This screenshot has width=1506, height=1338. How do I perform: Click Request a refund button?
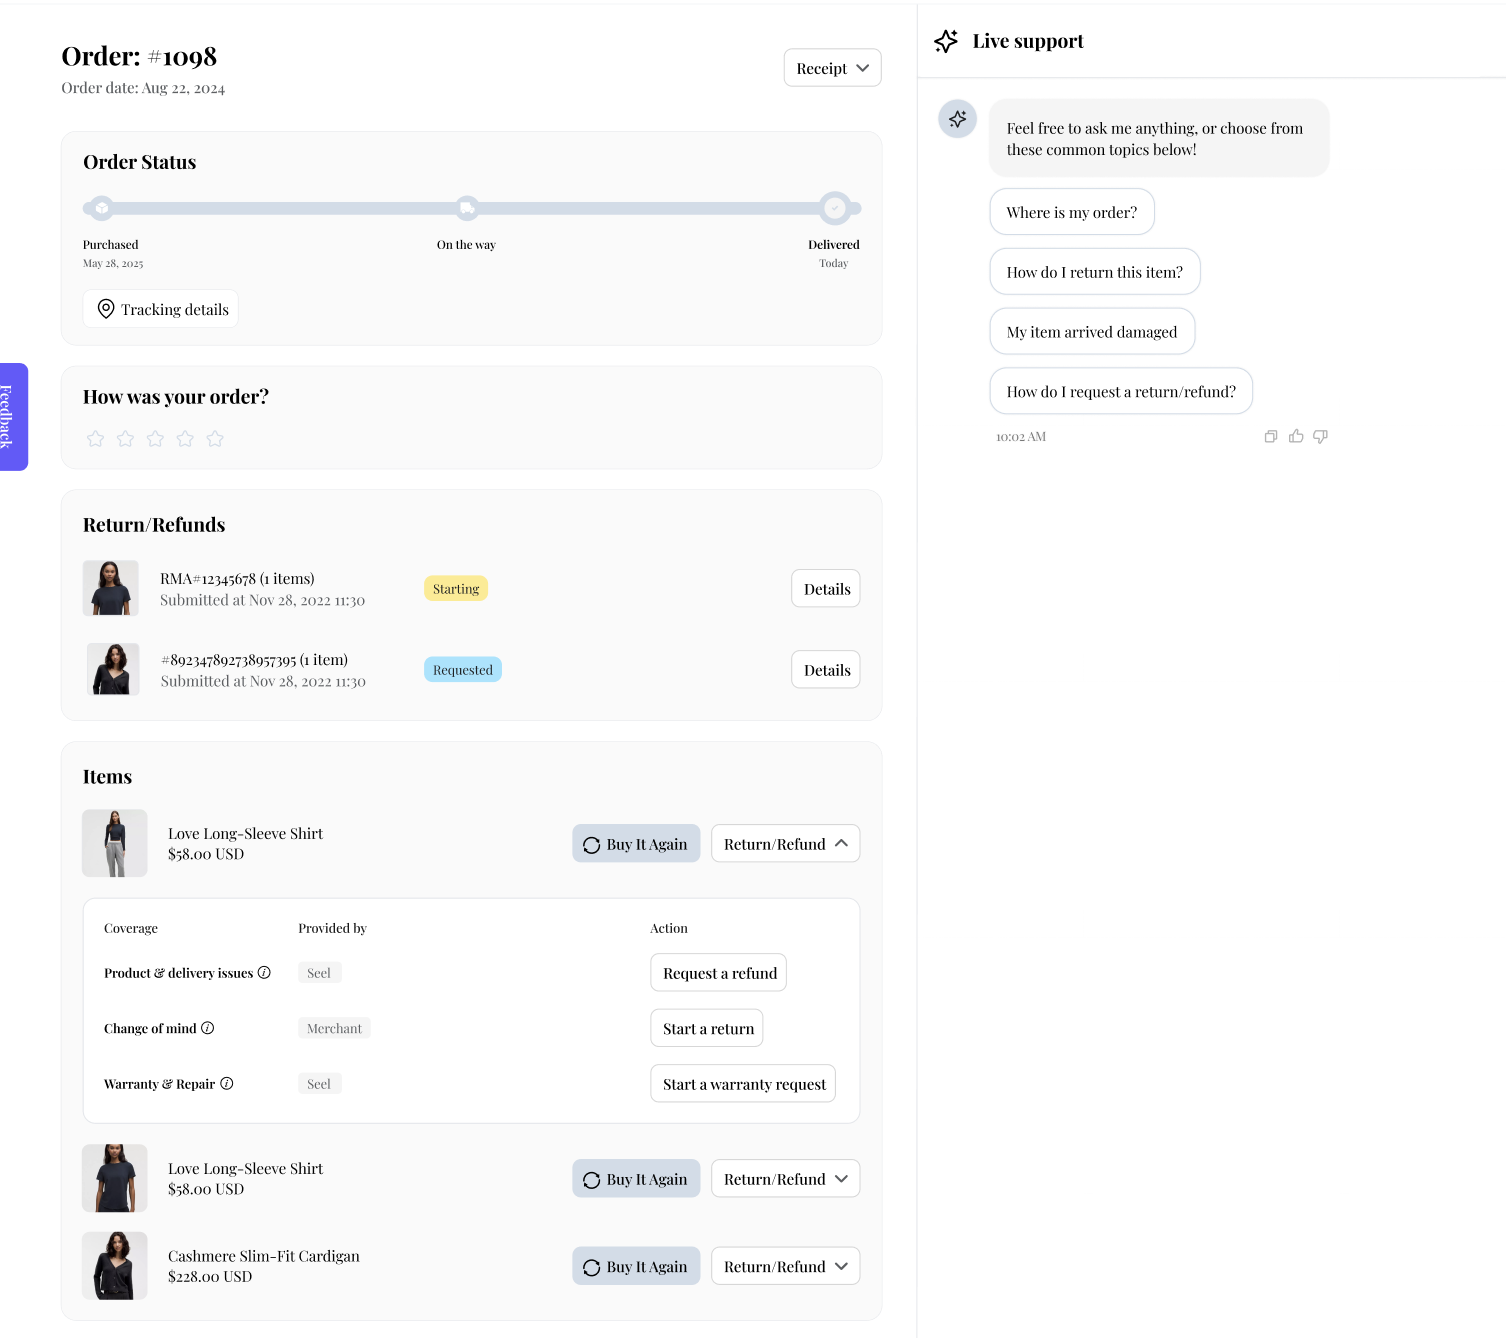click(718, 973)
